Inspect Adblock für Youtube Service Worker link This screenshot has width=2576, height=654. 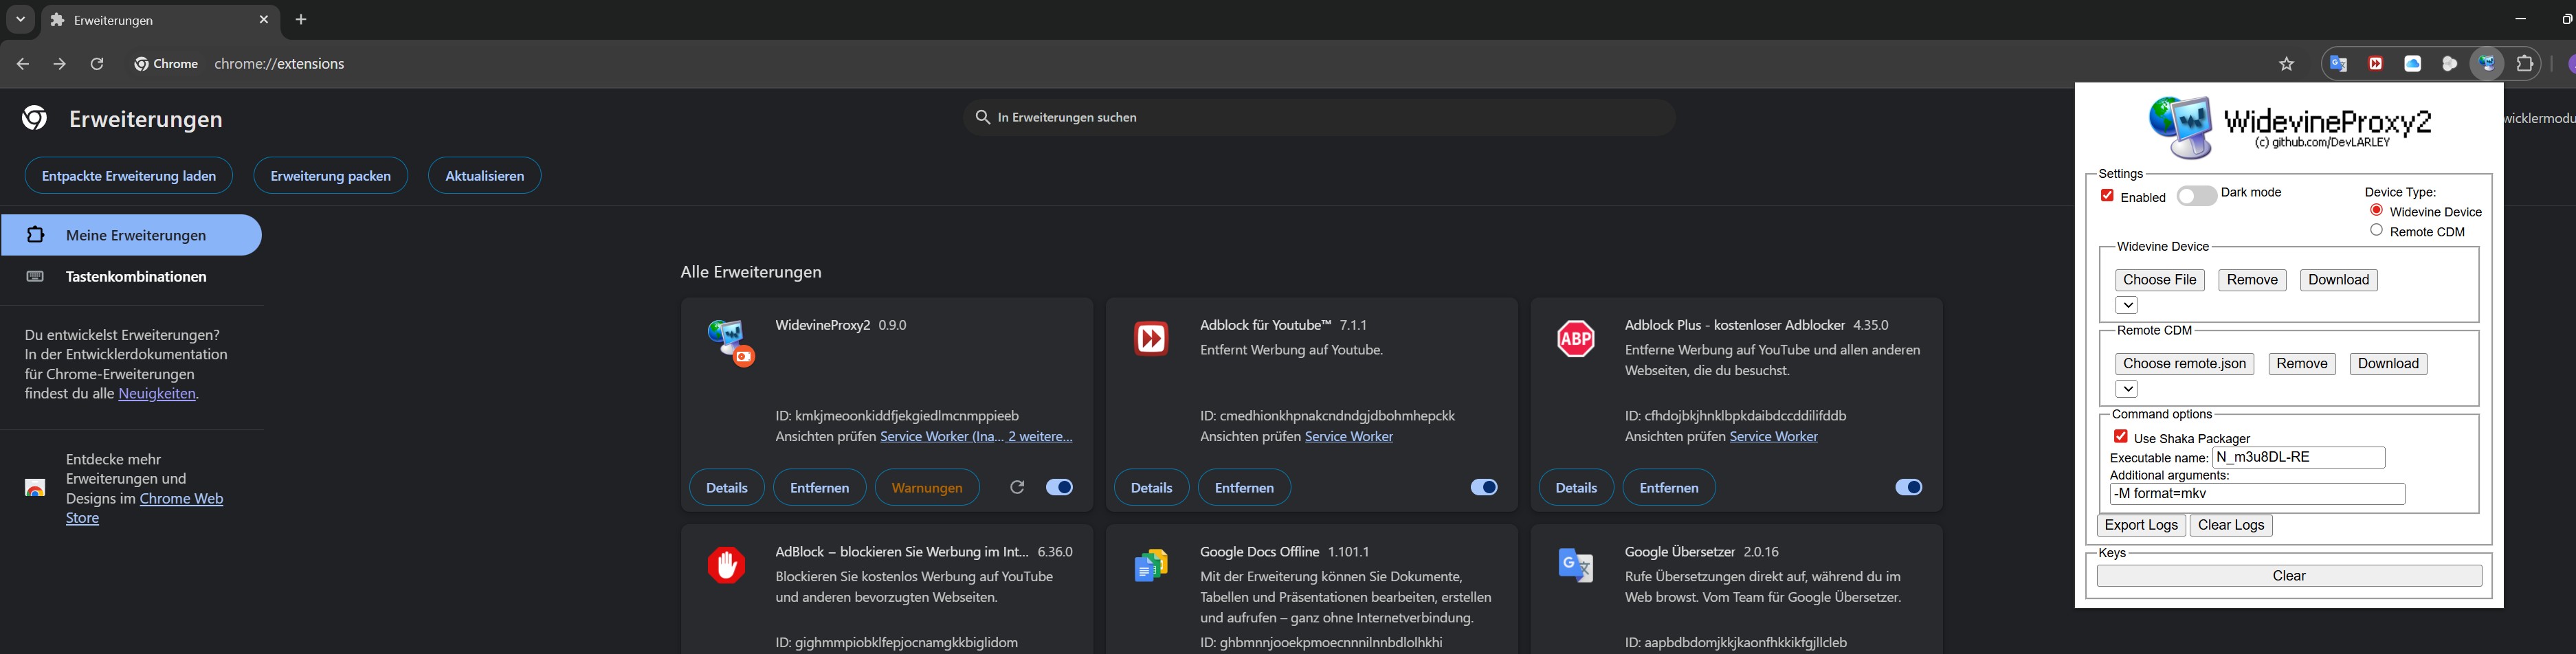coord(1349,436)
